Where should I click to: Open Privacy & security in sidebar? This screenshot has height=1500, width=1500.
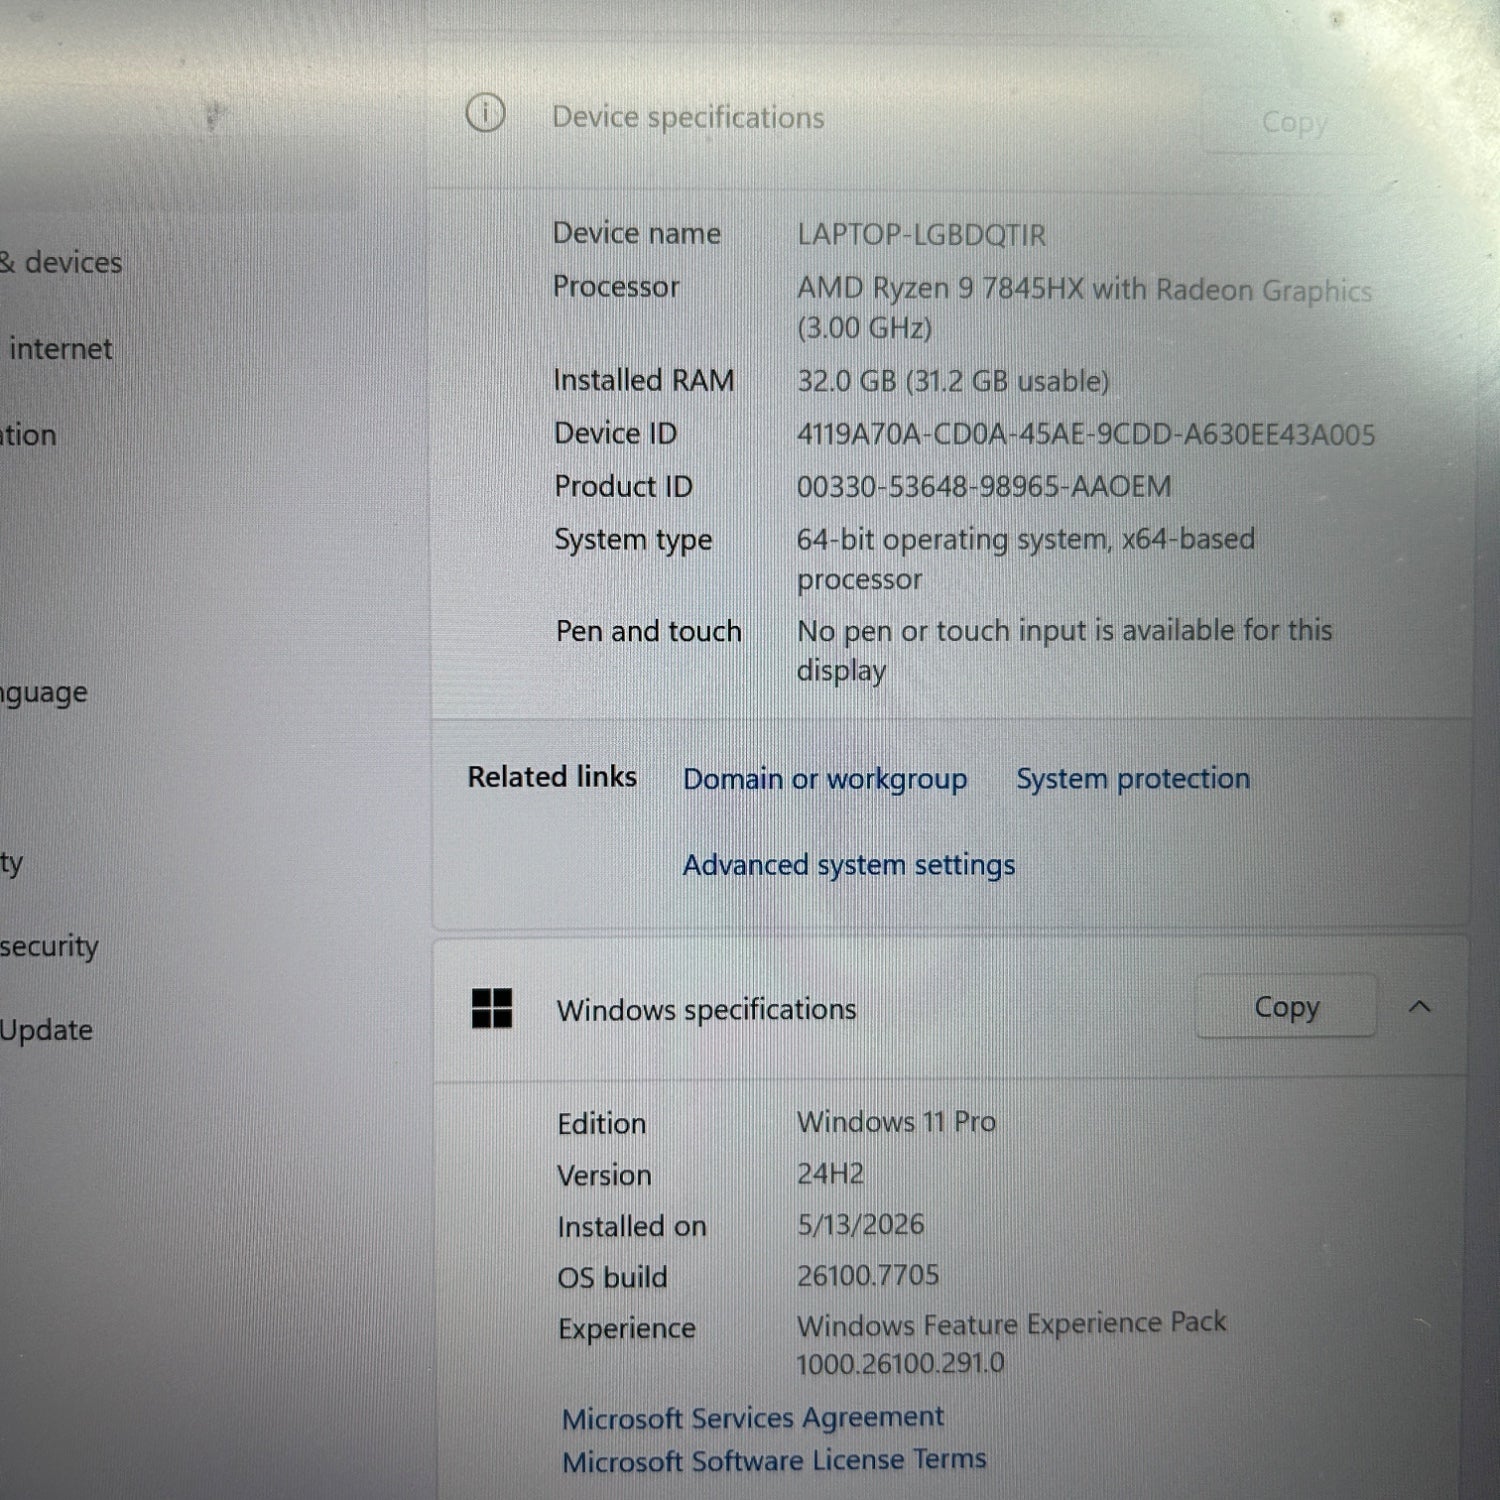49,946
